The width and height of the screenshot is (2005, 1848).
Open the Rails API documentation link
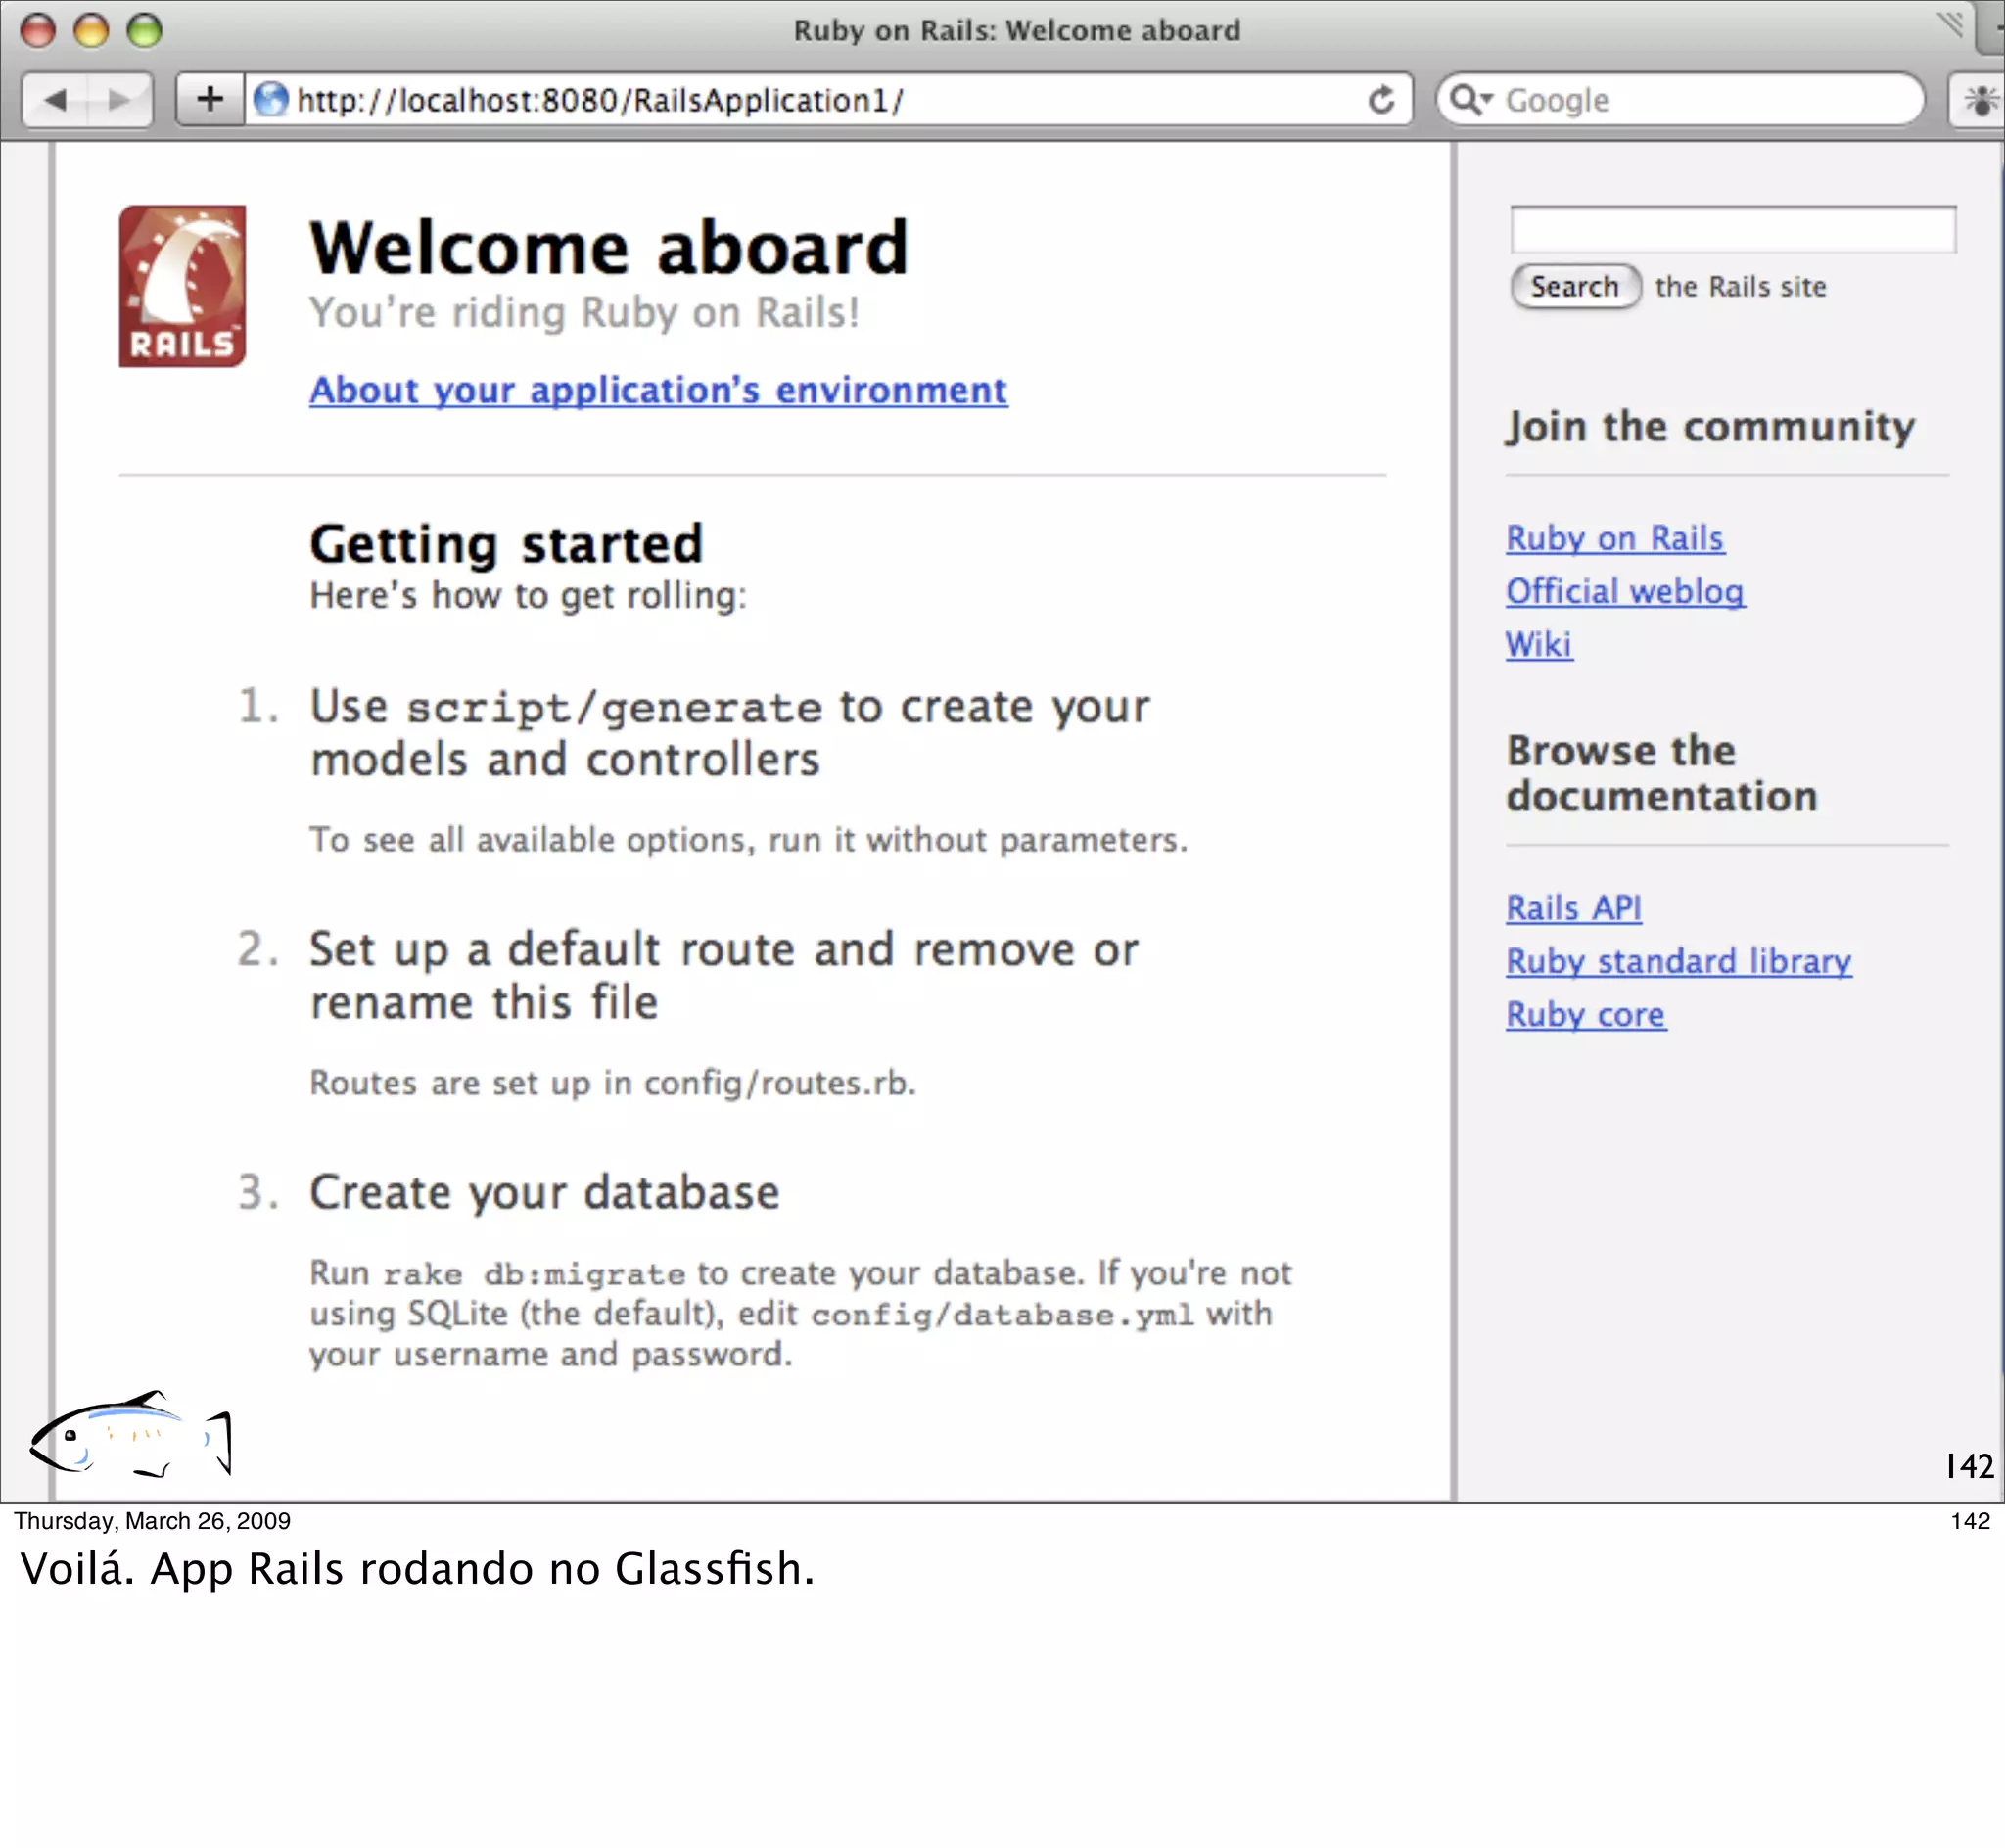click(1573, 908)
